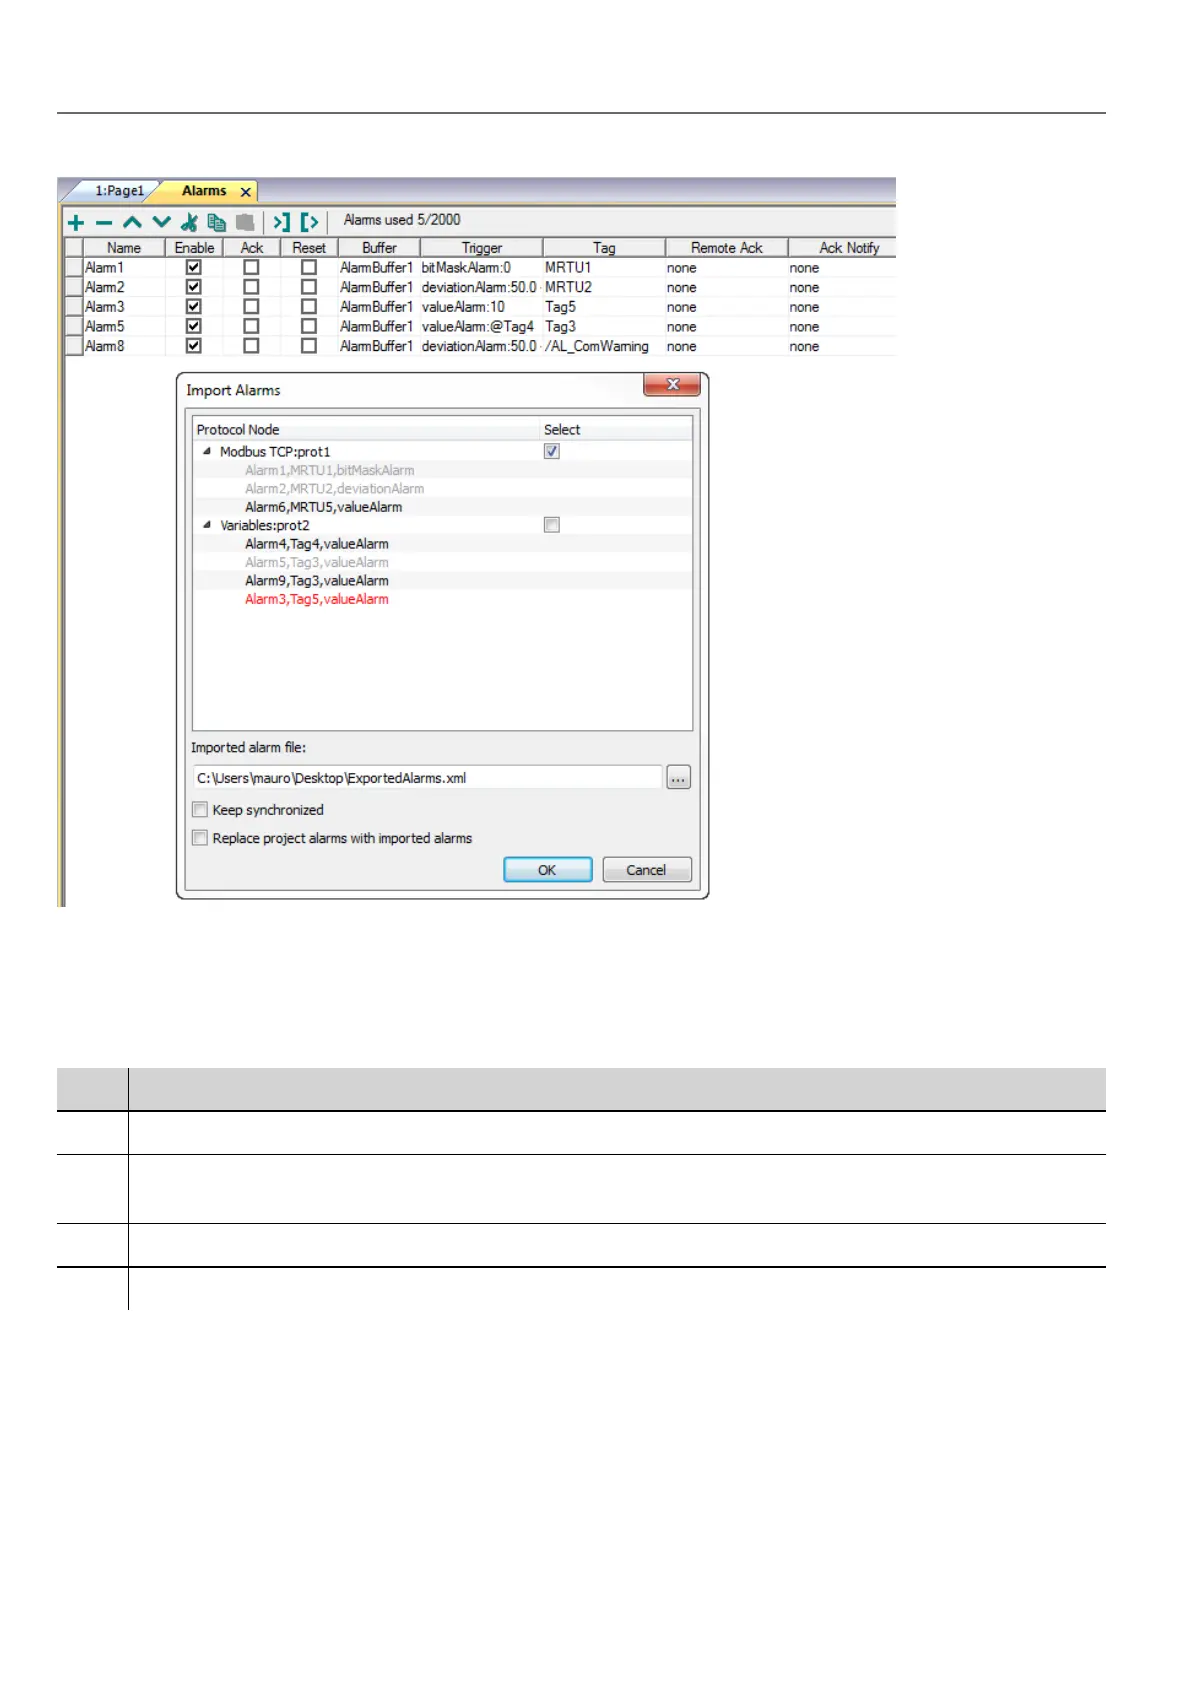Uncheck Enable for Alarm2
The height and width of the screenshot is (1684, 1191).
(194, 287)
